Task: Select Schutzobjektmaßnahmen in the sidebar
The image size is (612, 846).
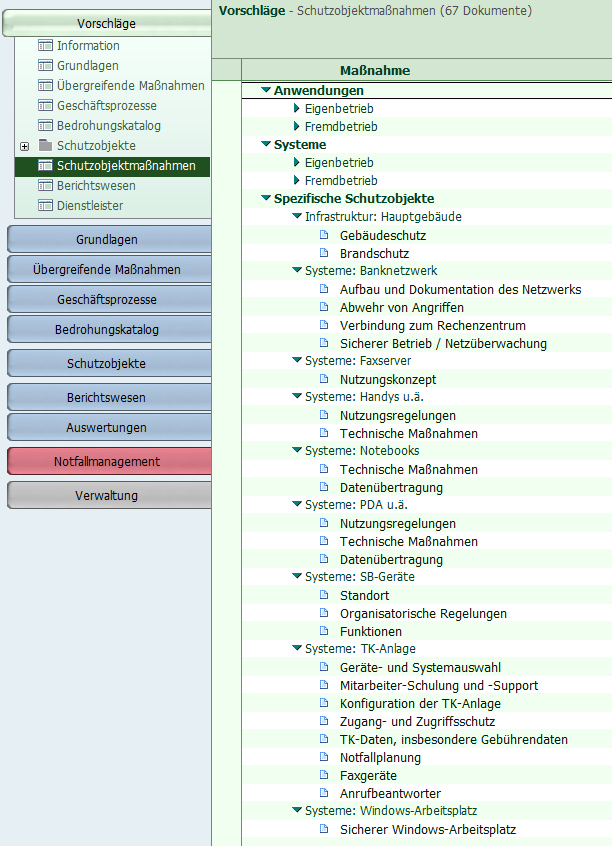Action: pyautogui.click(x=112, y=166)
